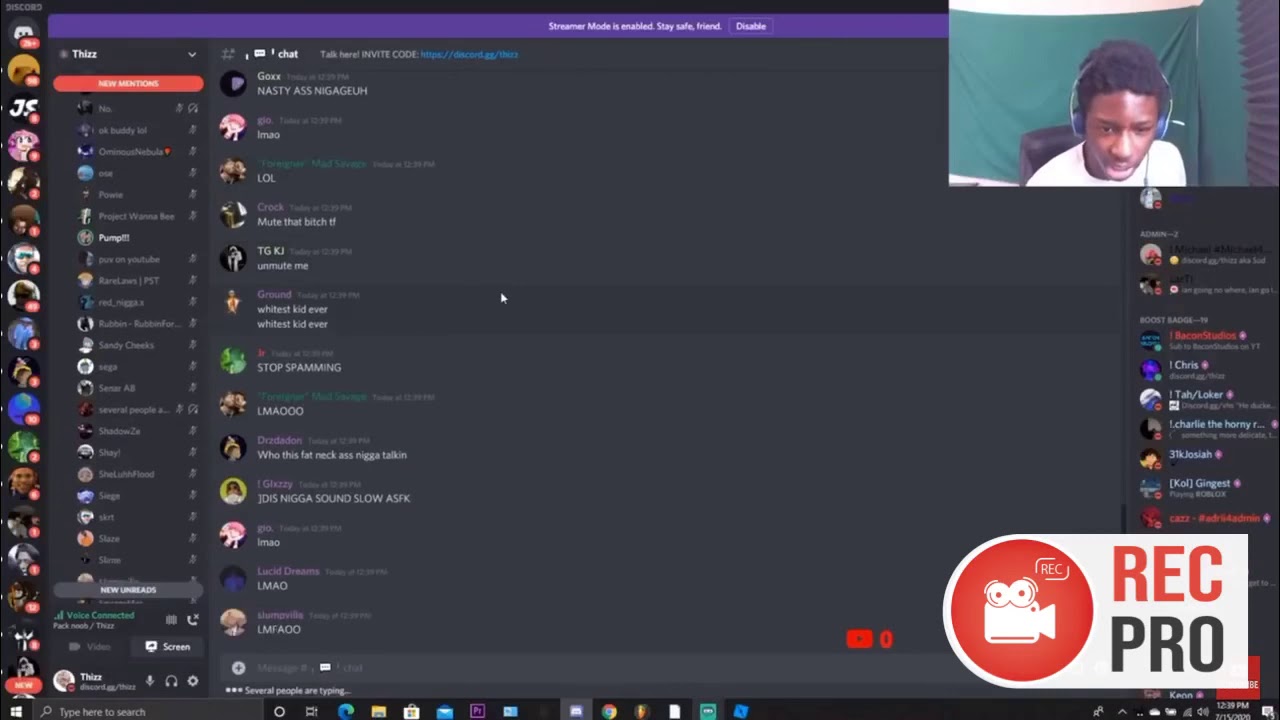
Task: Open the JS server icon in the server list
Action: tap(23, 108)
